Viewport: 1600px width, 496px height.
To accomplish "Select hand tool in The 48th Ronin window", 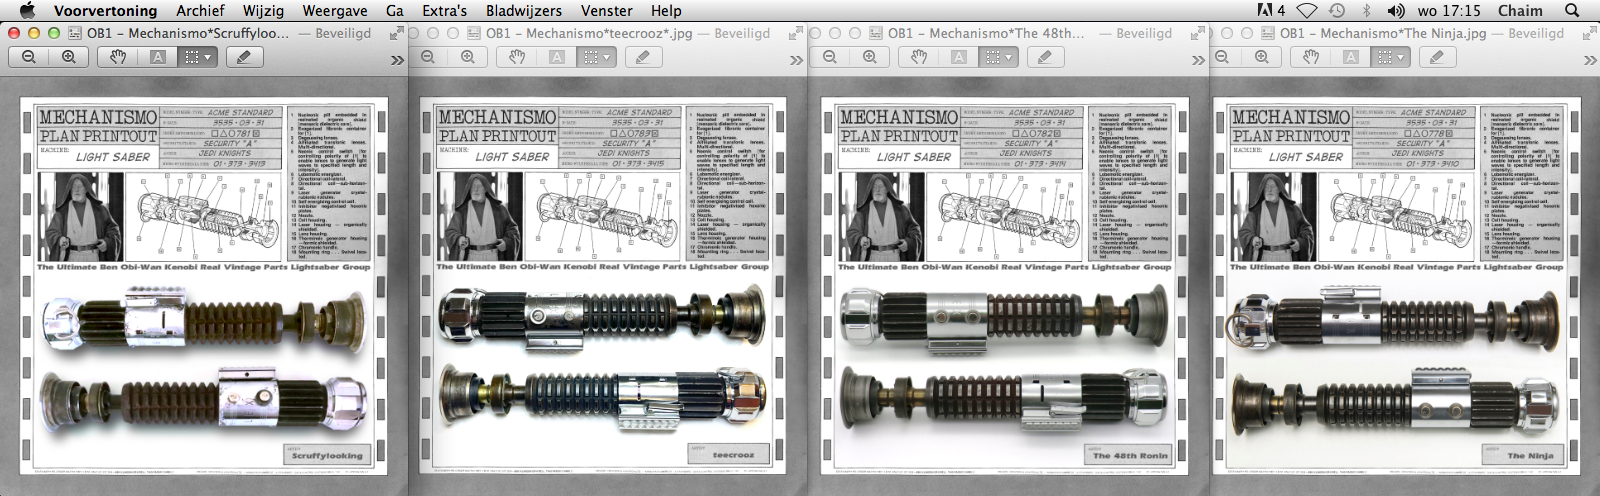I will (919, 57).
